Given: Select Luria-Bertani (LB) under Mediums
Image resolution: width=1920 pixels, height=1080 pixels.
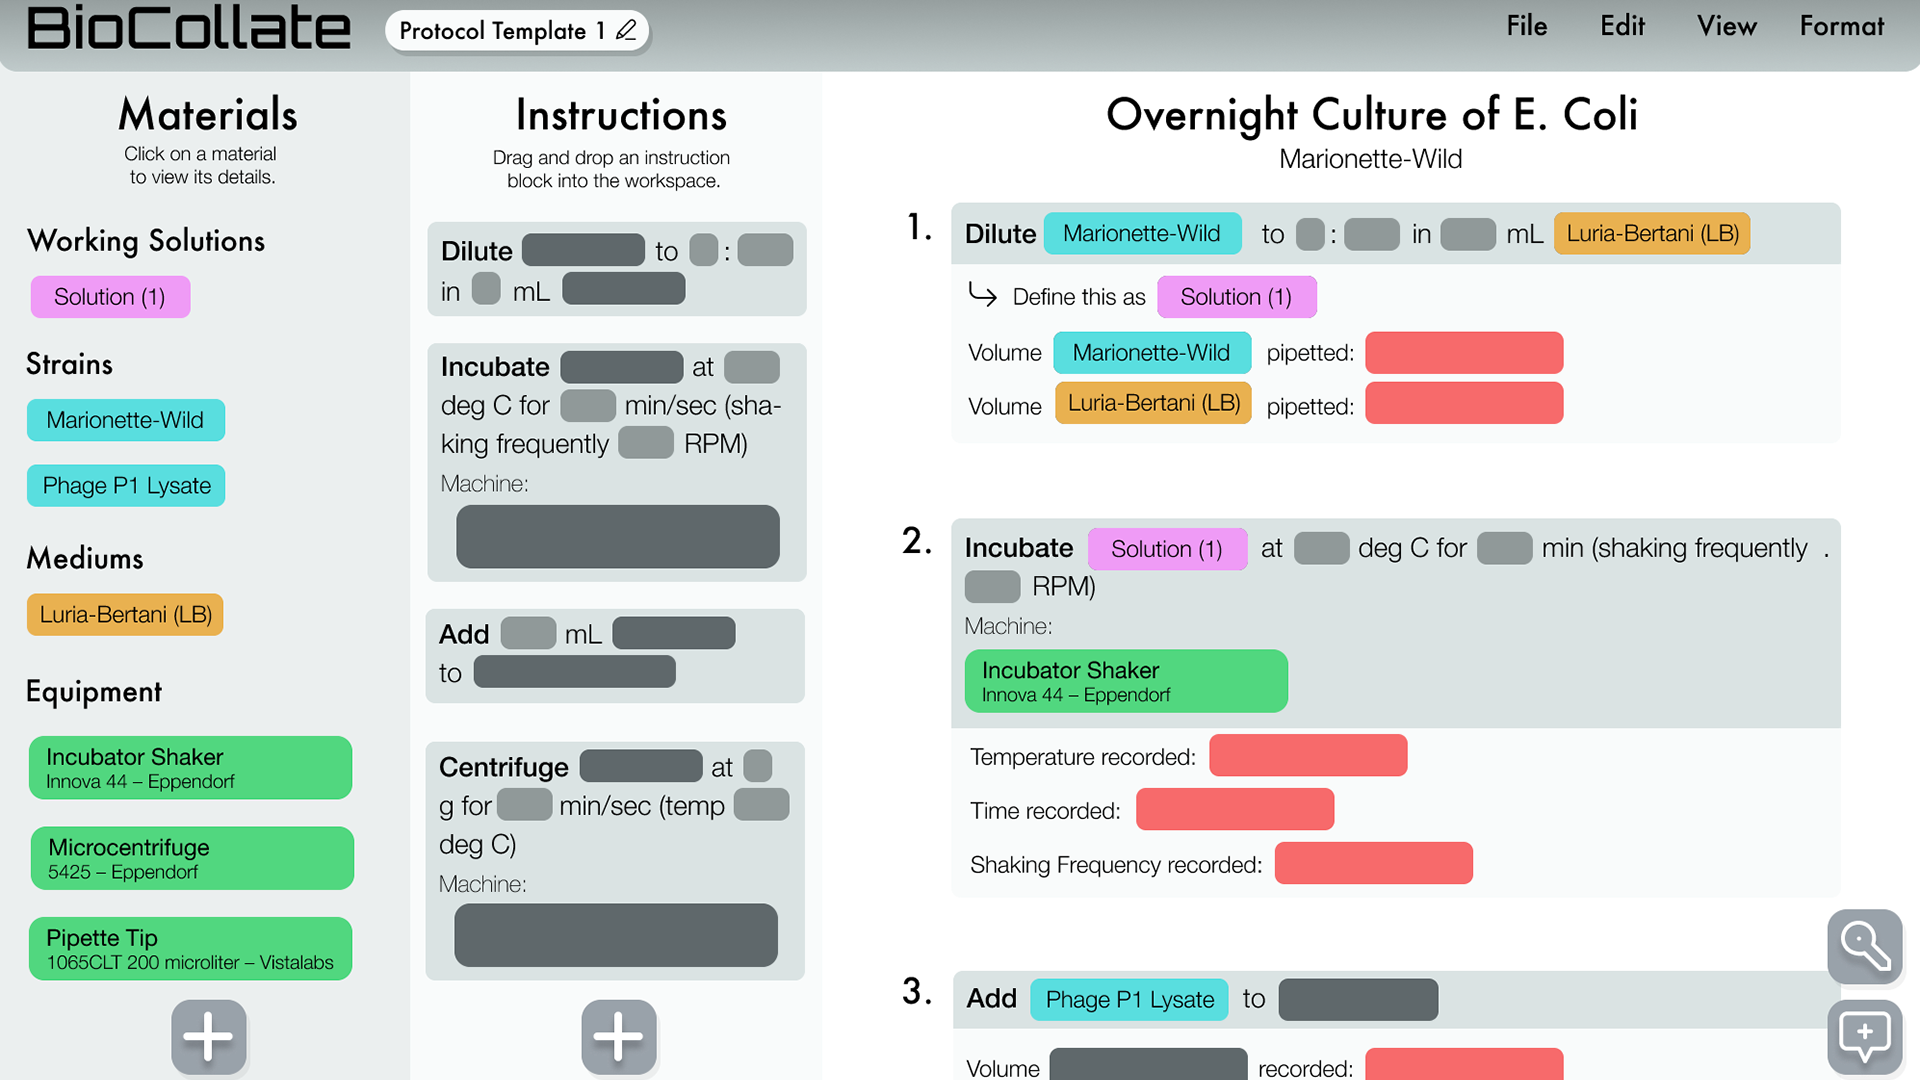Looking at the screenshot, I should coord(125,615).
